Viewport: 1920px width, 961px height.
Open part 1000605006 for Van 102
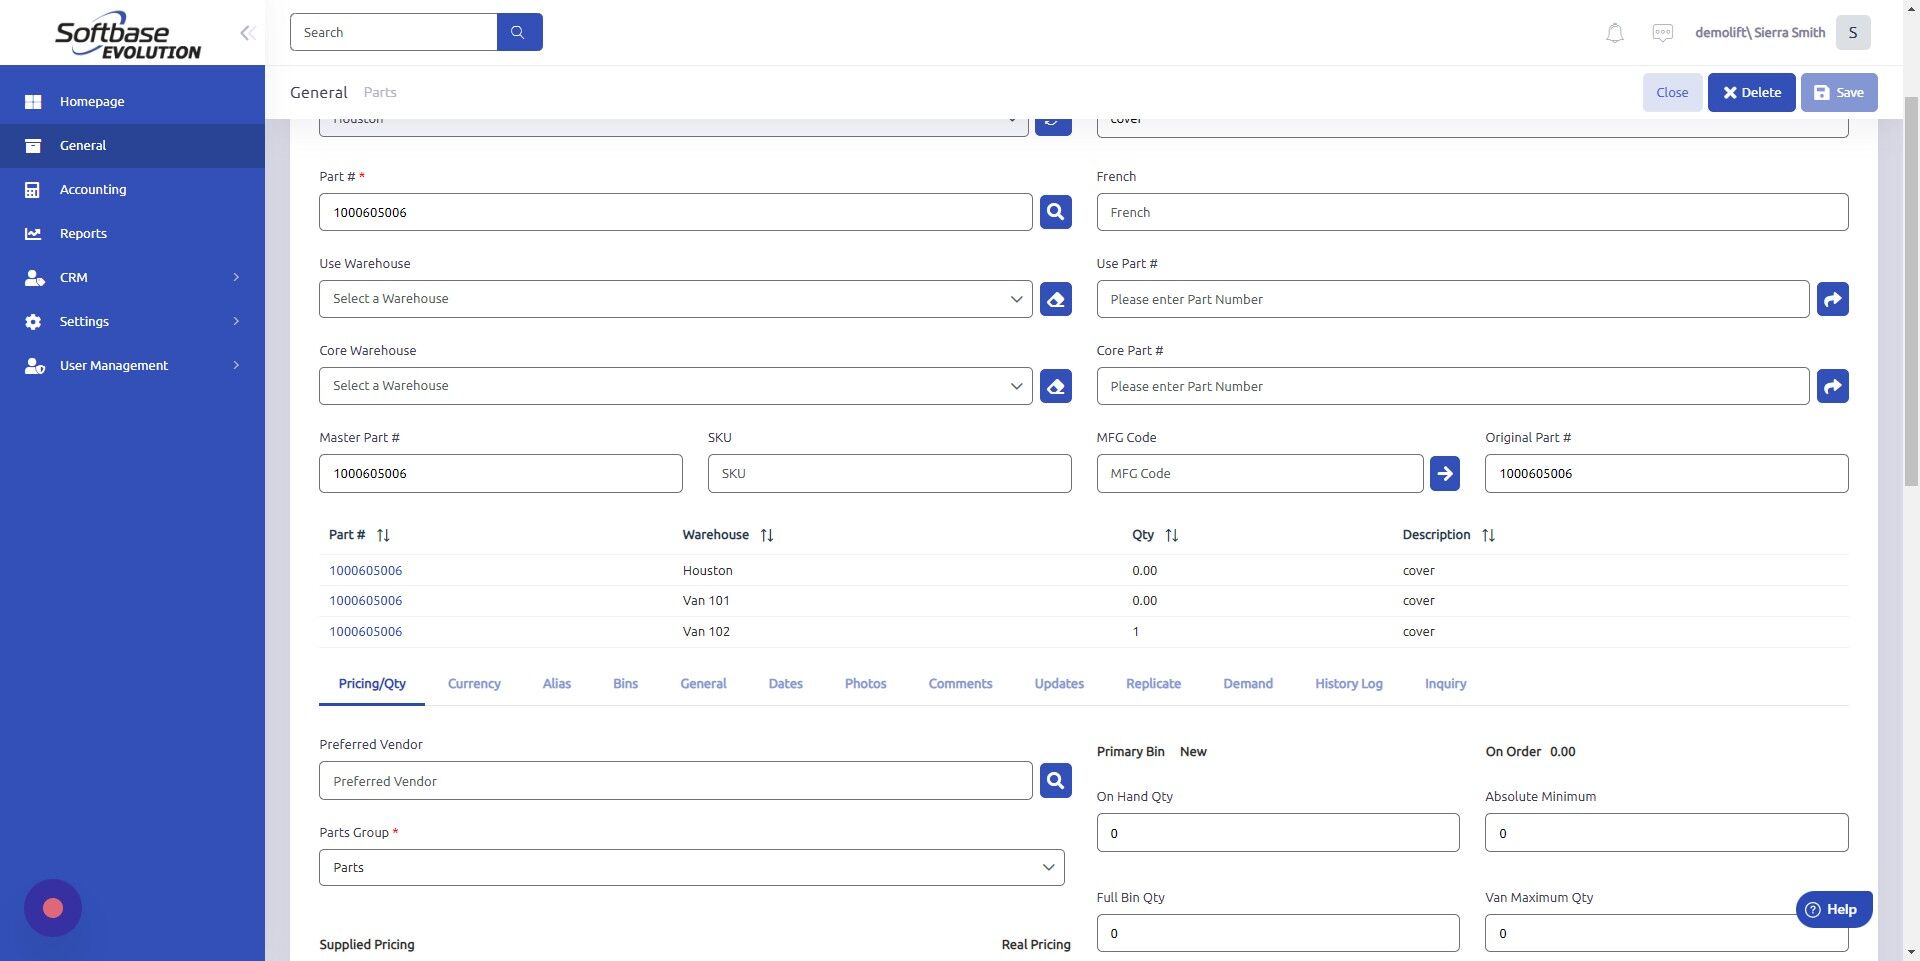[366, 631]
